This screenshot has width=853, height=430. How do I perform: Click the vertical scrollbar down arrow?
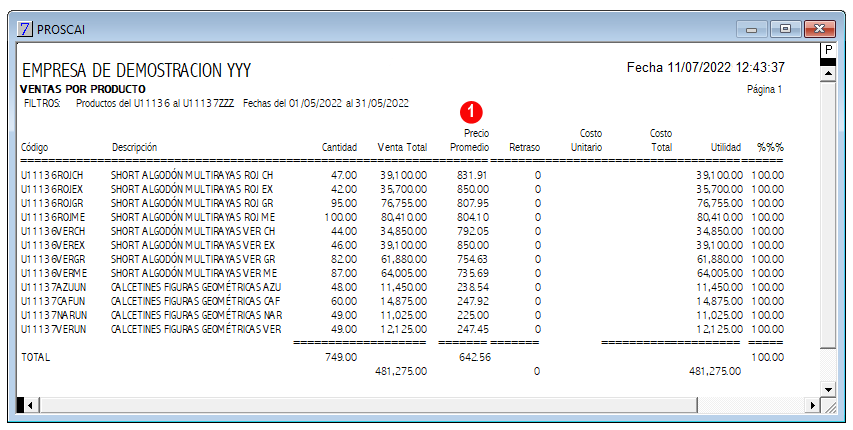click(x=828, y=389)
